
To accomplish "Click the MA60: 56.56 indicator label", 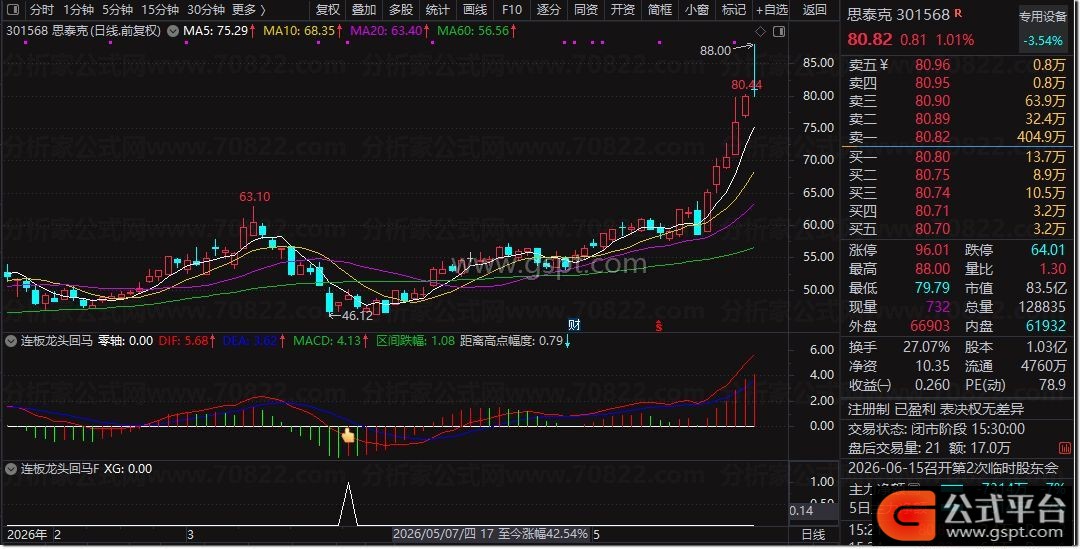I will click(476, 31).
